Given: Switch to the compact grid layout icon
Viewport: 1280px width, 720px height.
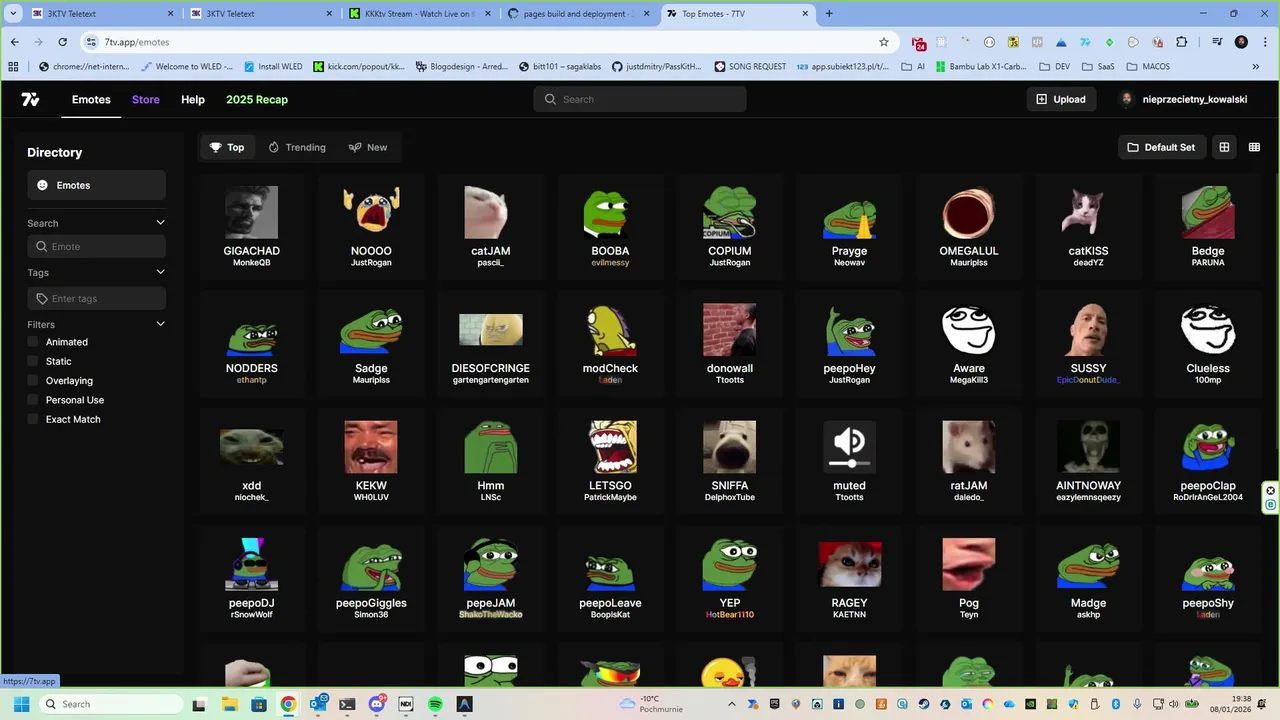Looking at the screenshot, I should pos(1254,147).
